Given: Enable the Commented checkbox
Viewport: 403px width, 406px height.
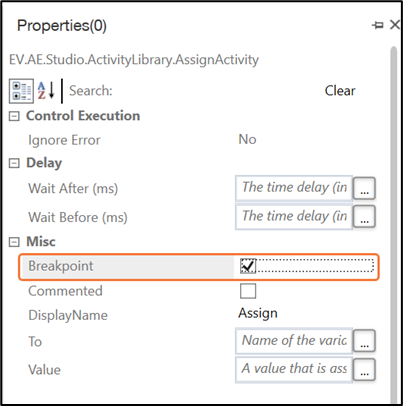Looking at the screenshot, I should point(248,291).
